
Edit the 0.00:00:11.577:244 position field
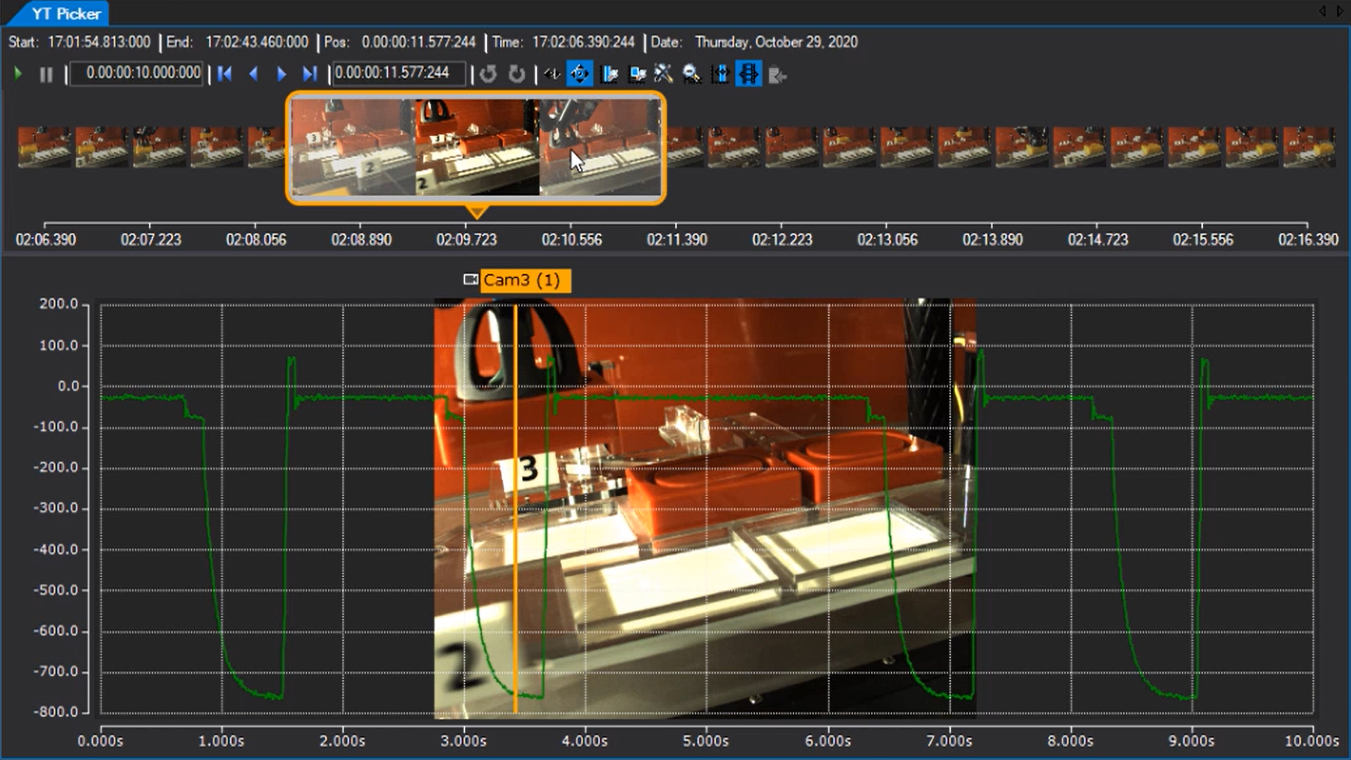(x=399, y=73)
